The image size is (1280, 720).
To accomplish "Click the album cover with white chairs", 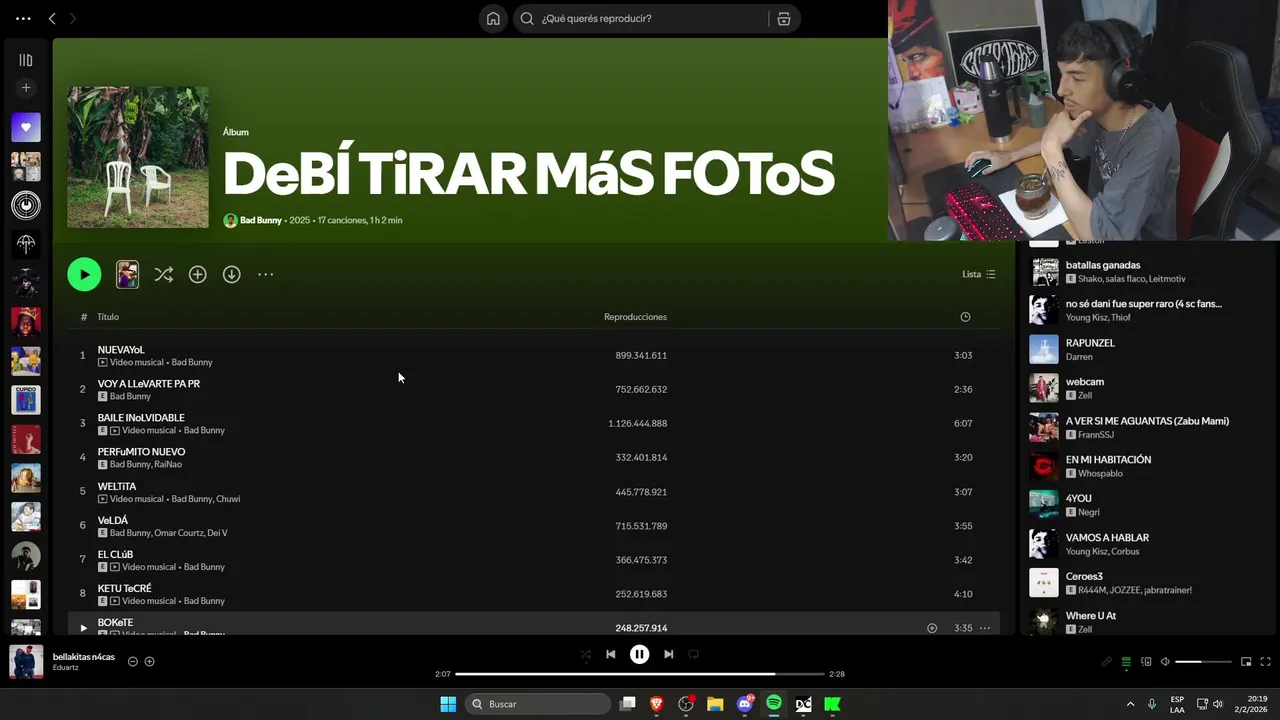I will [x=138, y=157].
